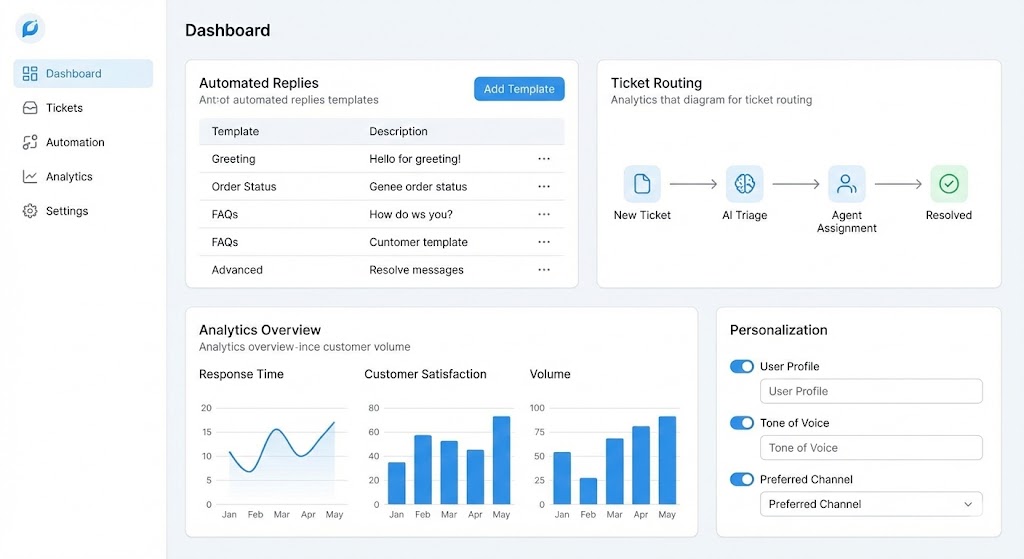The image size is (1024, 559).
Task: Click the New Ticket step label
Action: tap(642, 215)
